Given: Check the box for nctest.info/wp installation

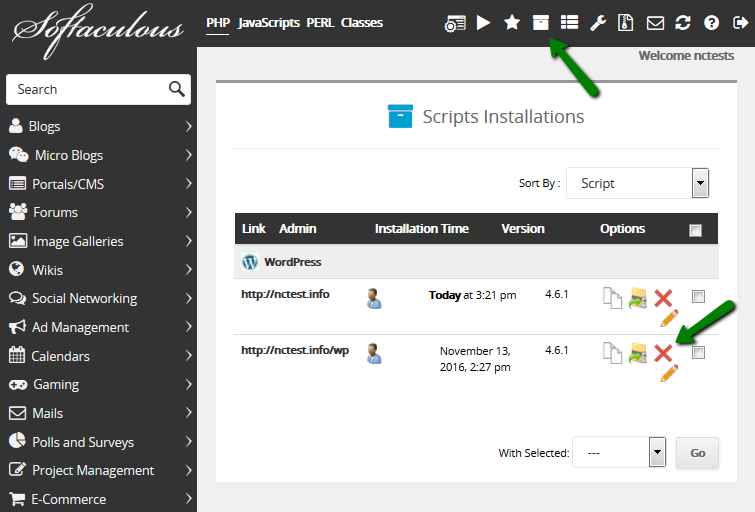Looking at the screenshot, I should pos(698,352).
